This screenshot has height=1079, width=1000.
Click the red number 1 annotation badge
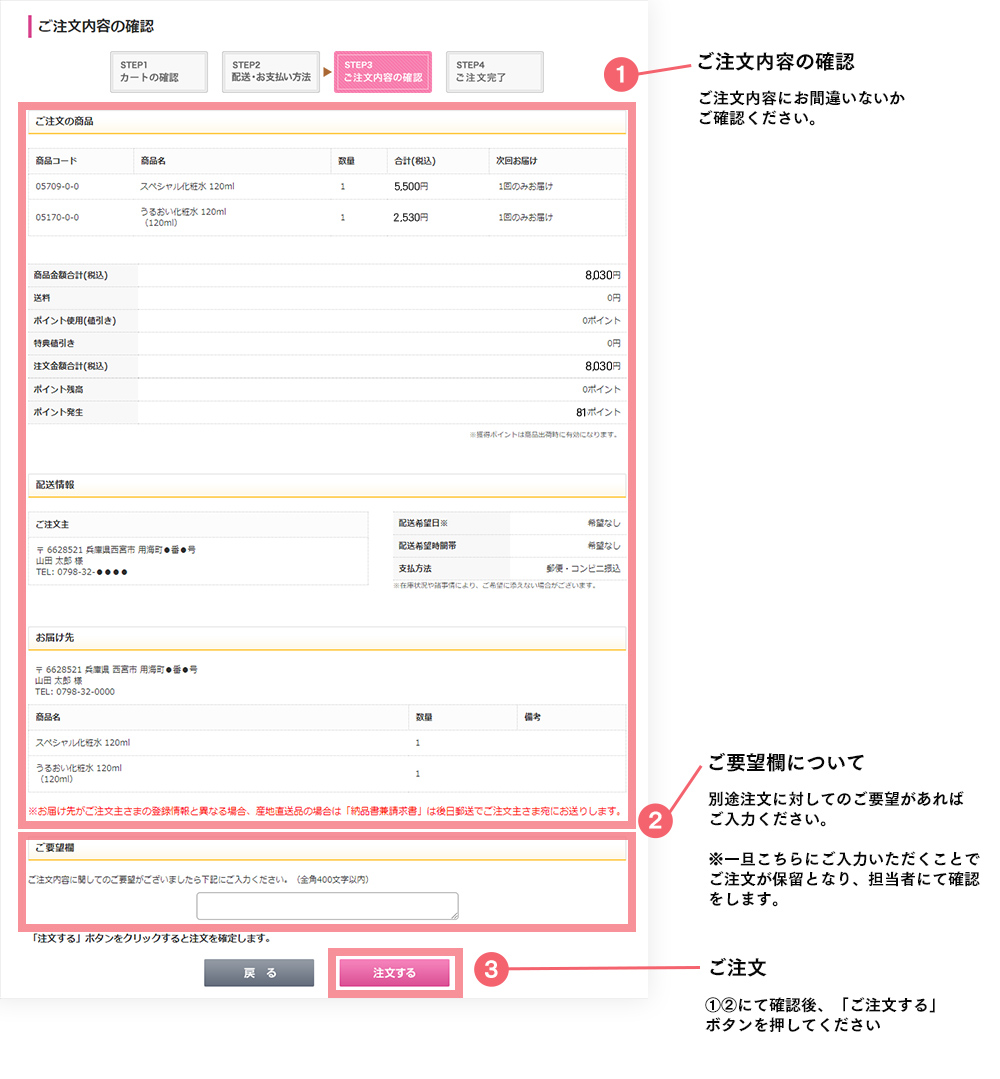point(621,75)
